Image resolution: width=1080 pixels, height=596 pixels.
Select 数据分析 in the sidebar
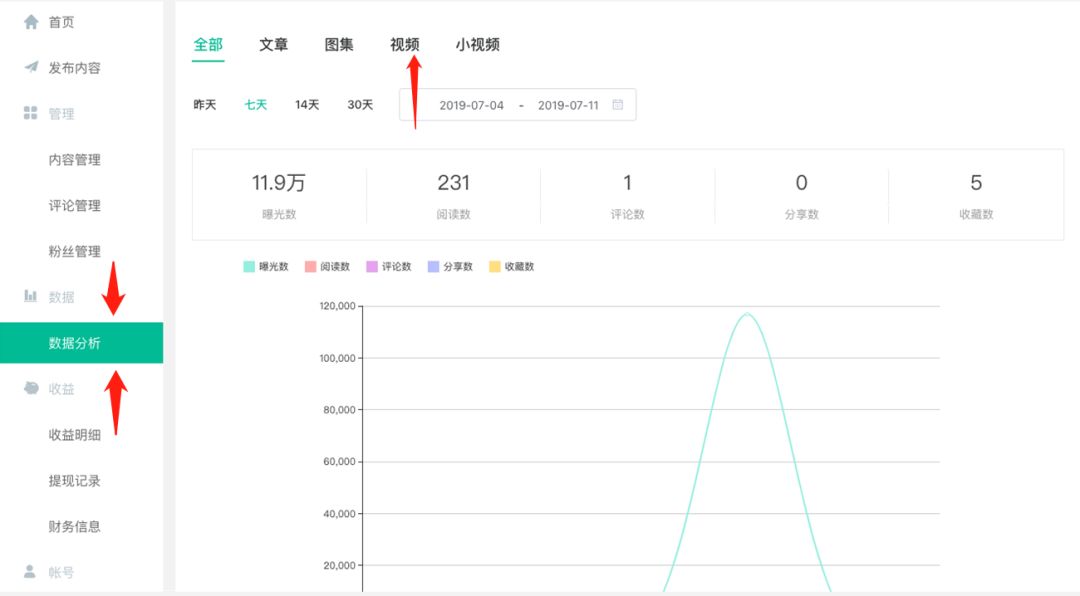(81, 342)
